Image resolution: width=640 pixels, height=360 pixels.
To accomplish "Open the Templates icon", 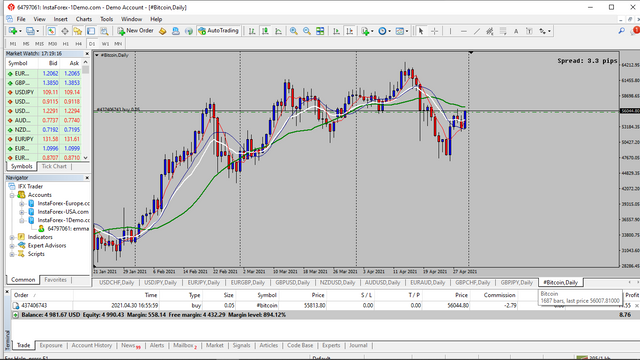I will 399,31.
